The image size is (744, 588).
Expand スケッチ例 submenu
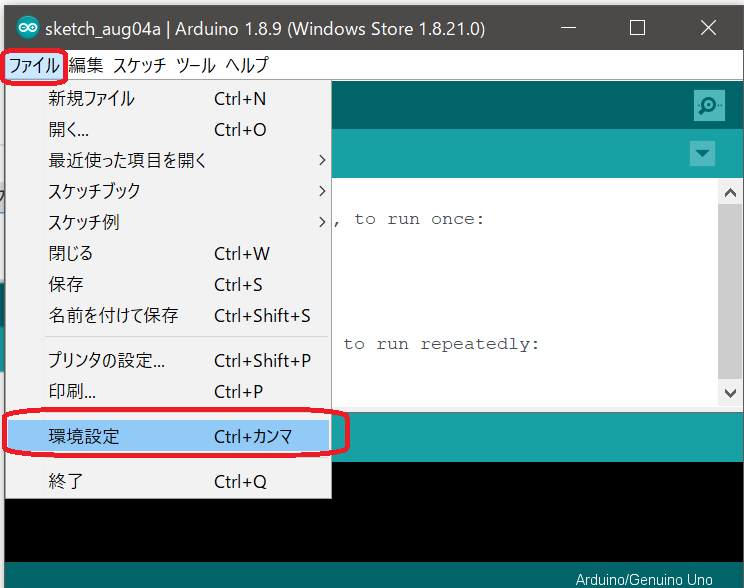(168, 222)
